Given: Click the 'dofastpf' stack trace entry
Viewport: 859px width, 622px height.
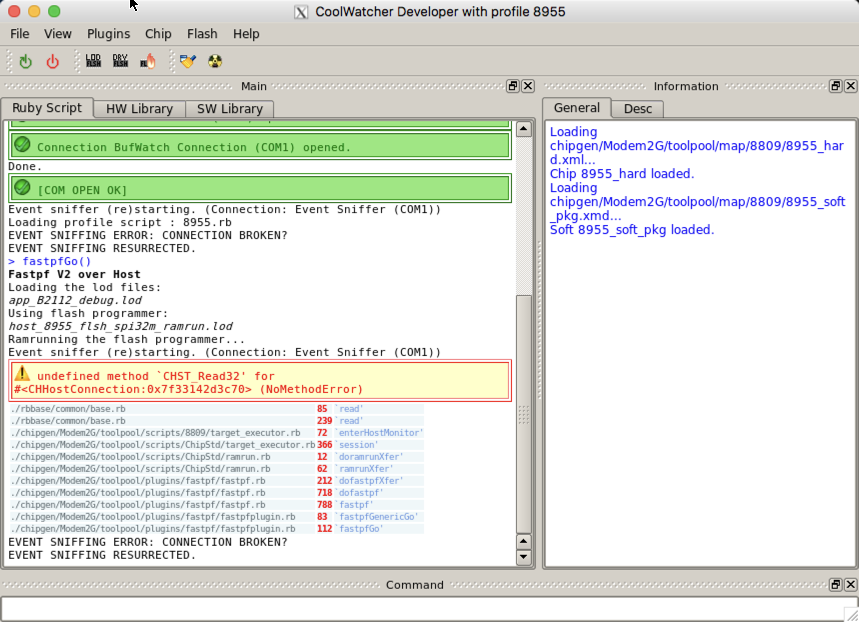Looking at the screenshot, I should (359, 493).
